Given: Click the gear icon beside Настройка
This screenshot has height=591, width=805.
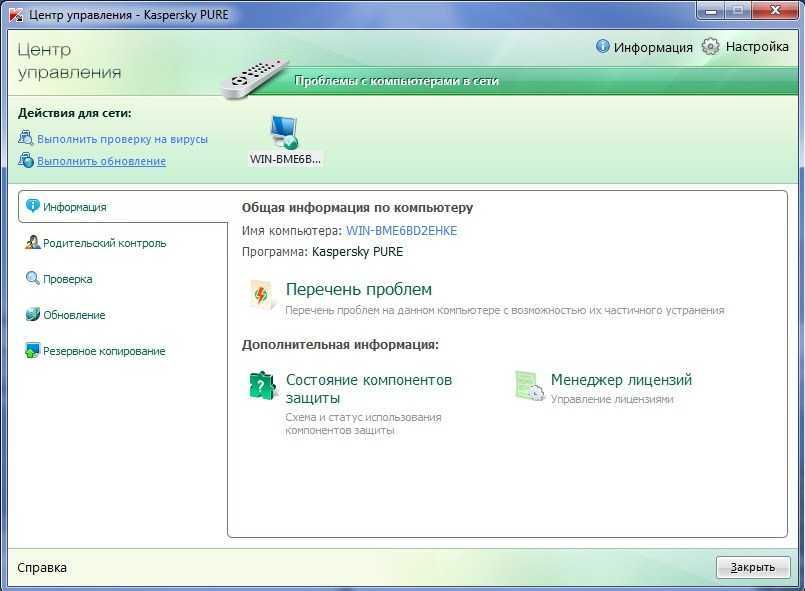Looking at the screenshot, I should [710, 47].
